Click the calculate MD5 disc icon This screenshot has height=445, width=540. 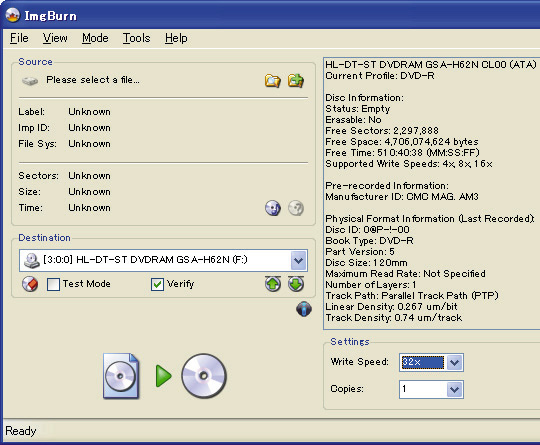(273, 208)
